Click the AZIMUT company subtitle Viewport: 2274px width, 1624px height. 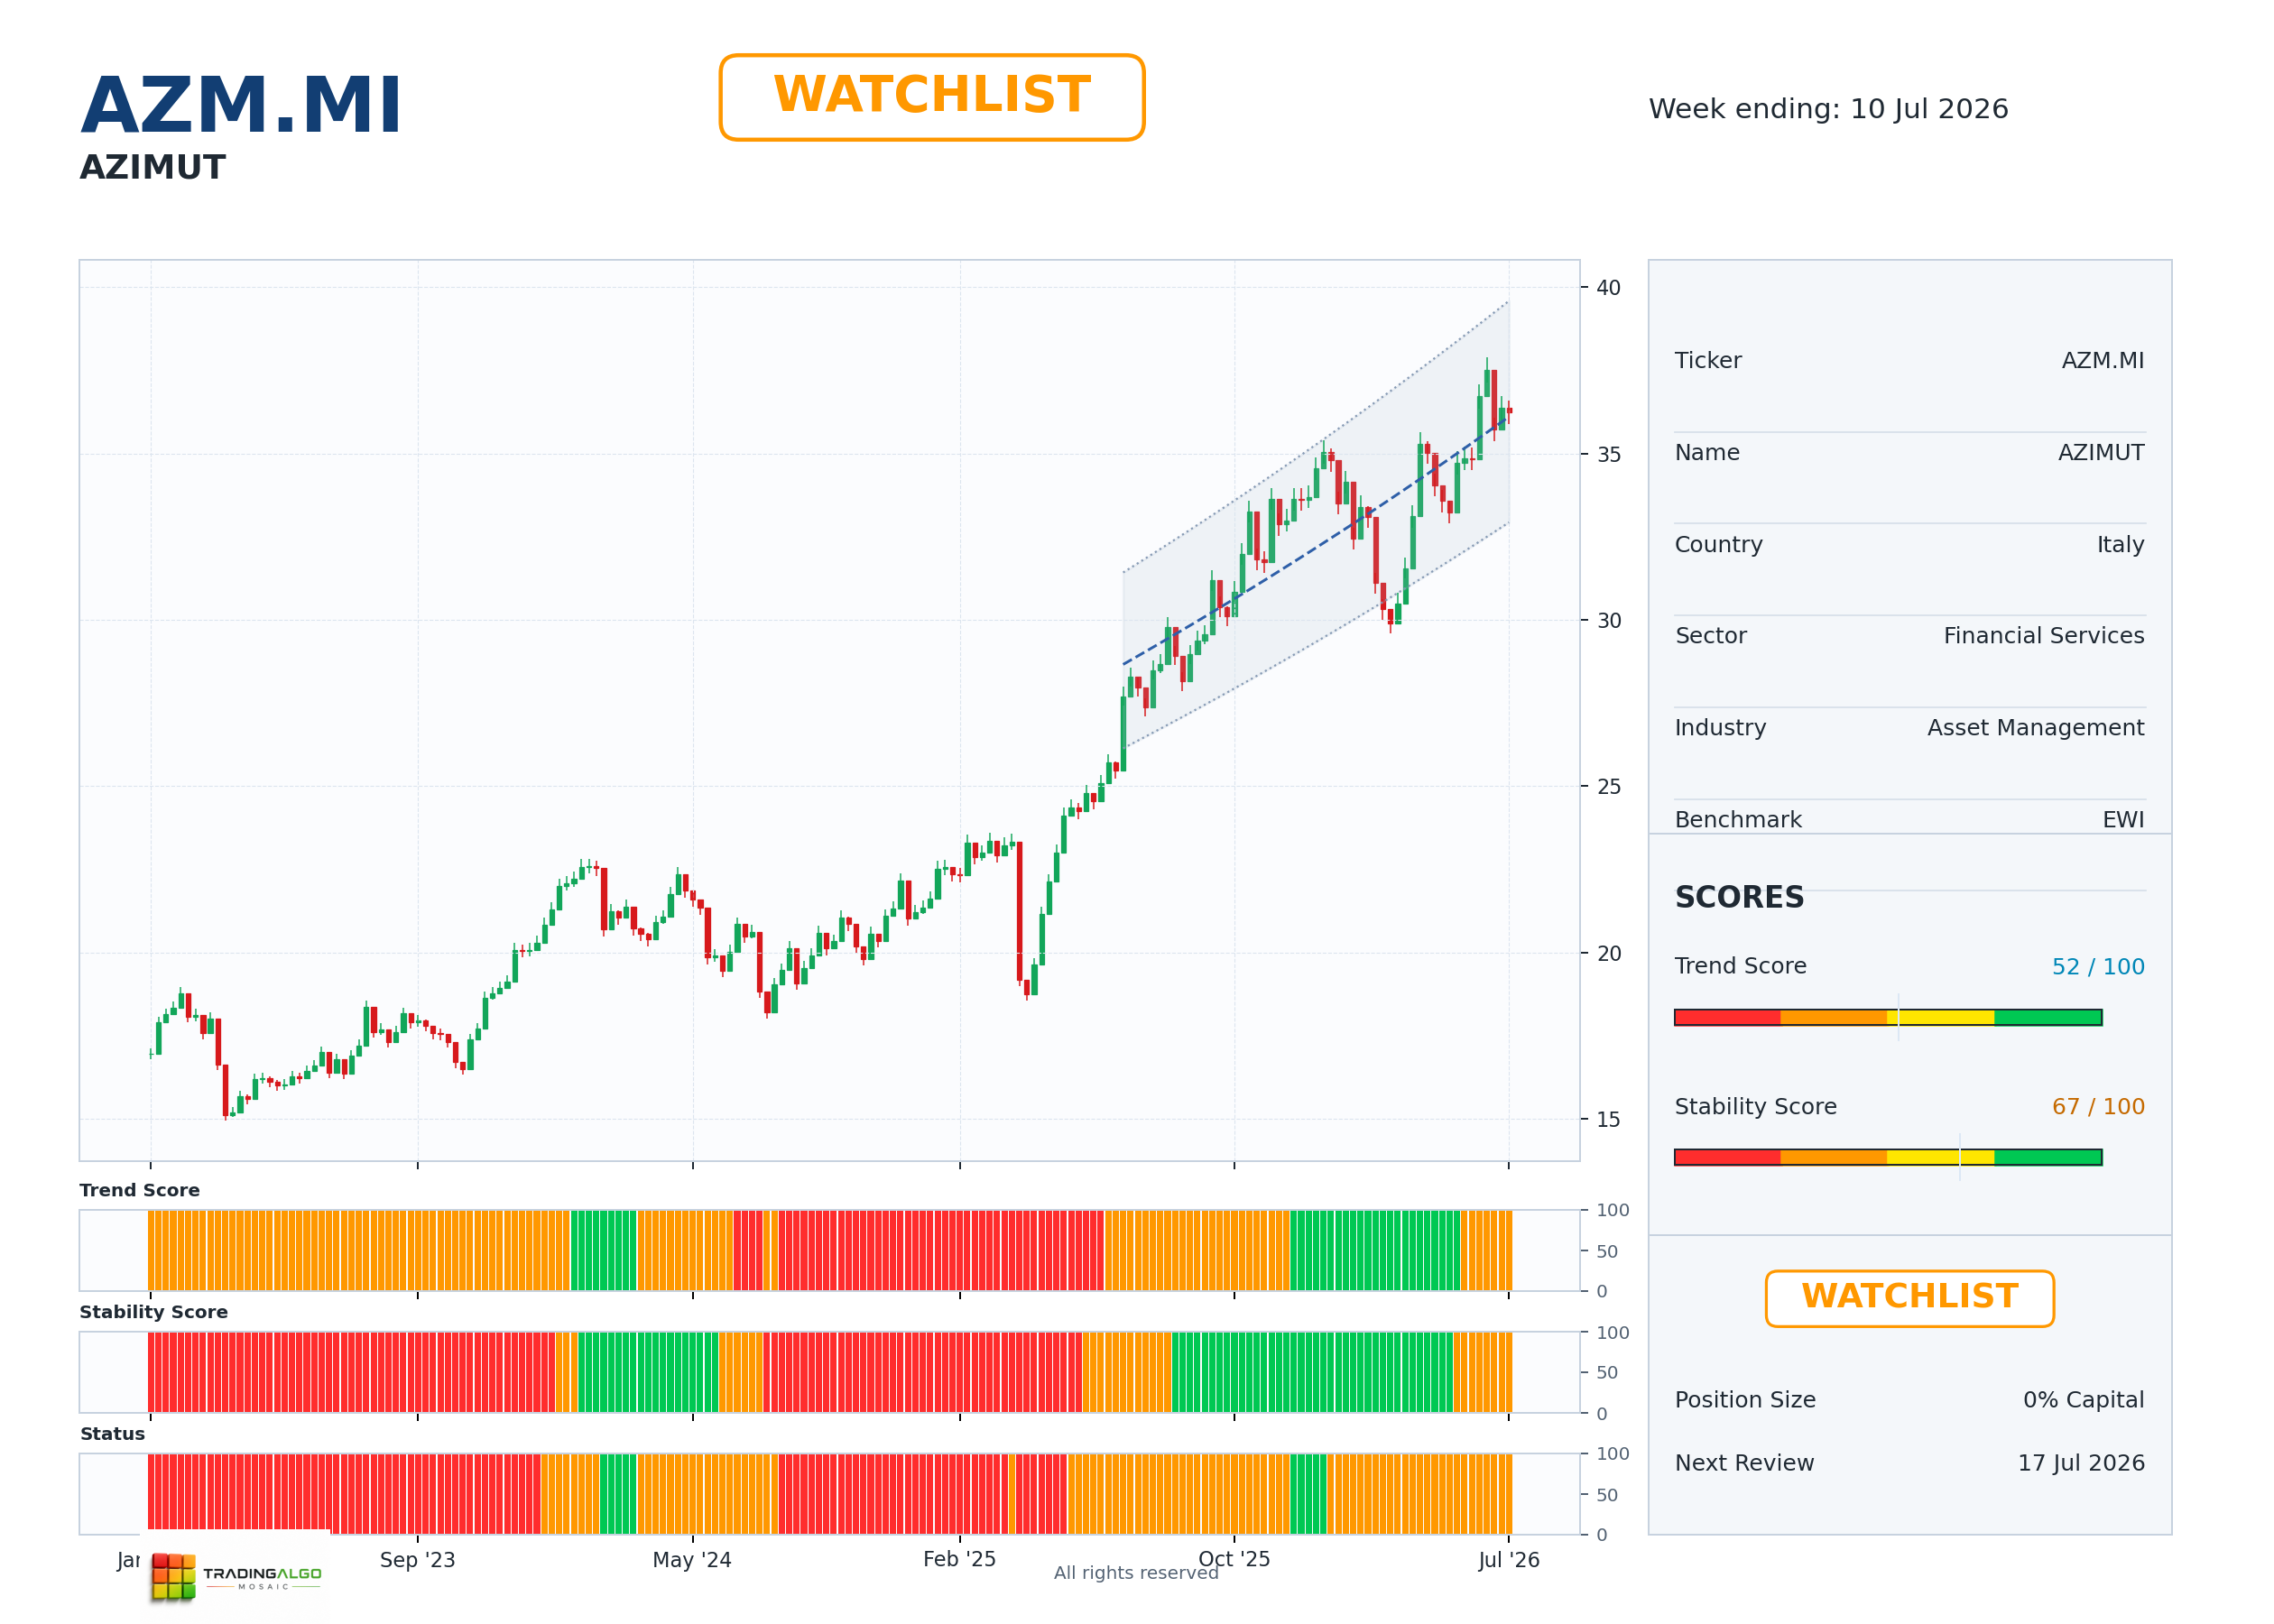point(153,167)
